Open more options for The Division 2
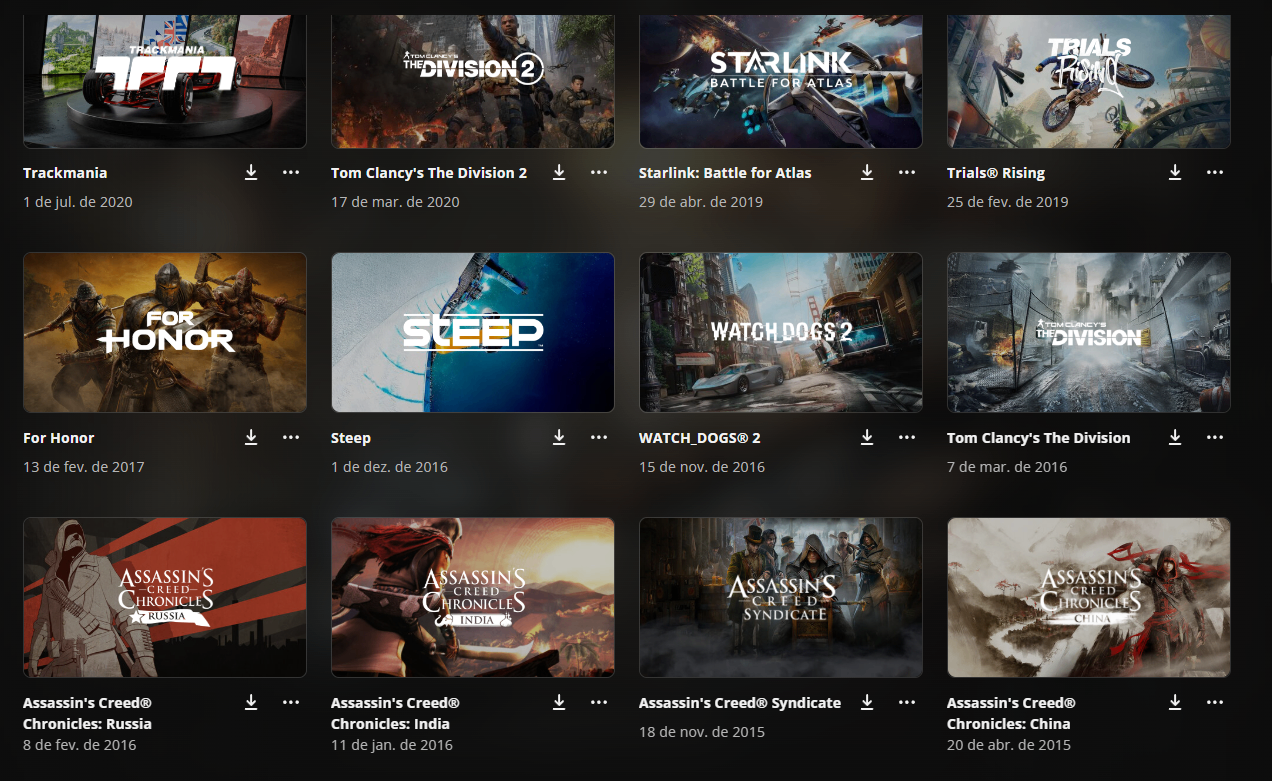Viewport: 1272px width, 781px height. [599, 173]
